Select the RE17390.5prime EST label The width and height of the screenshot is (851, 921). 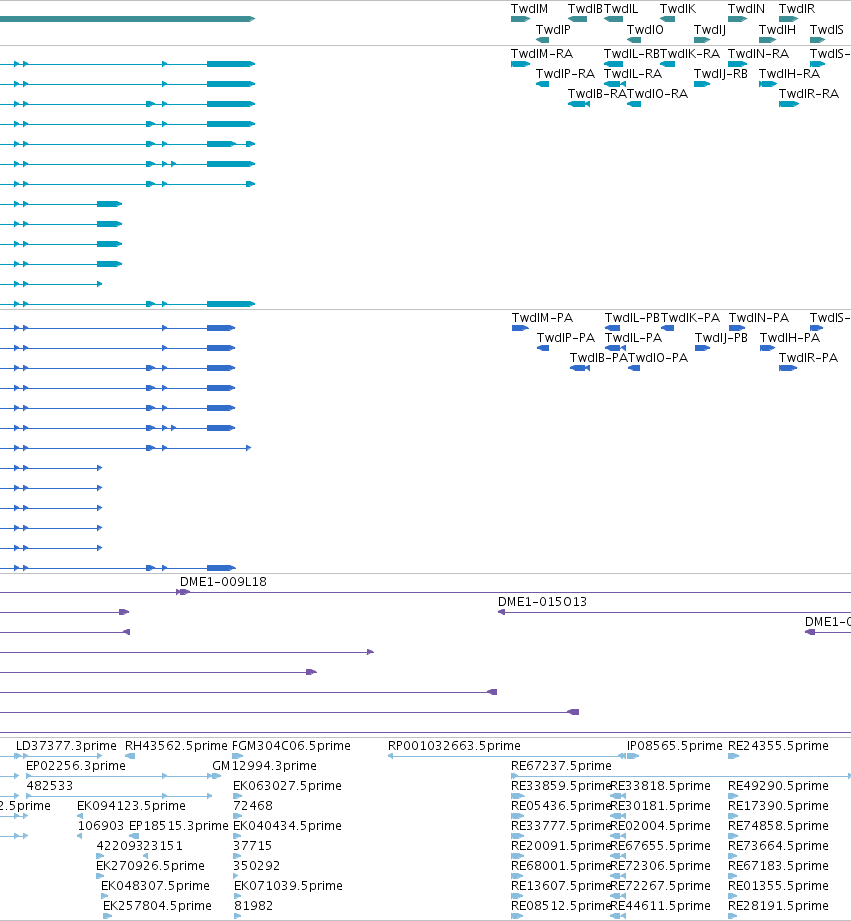pos(778,805)
